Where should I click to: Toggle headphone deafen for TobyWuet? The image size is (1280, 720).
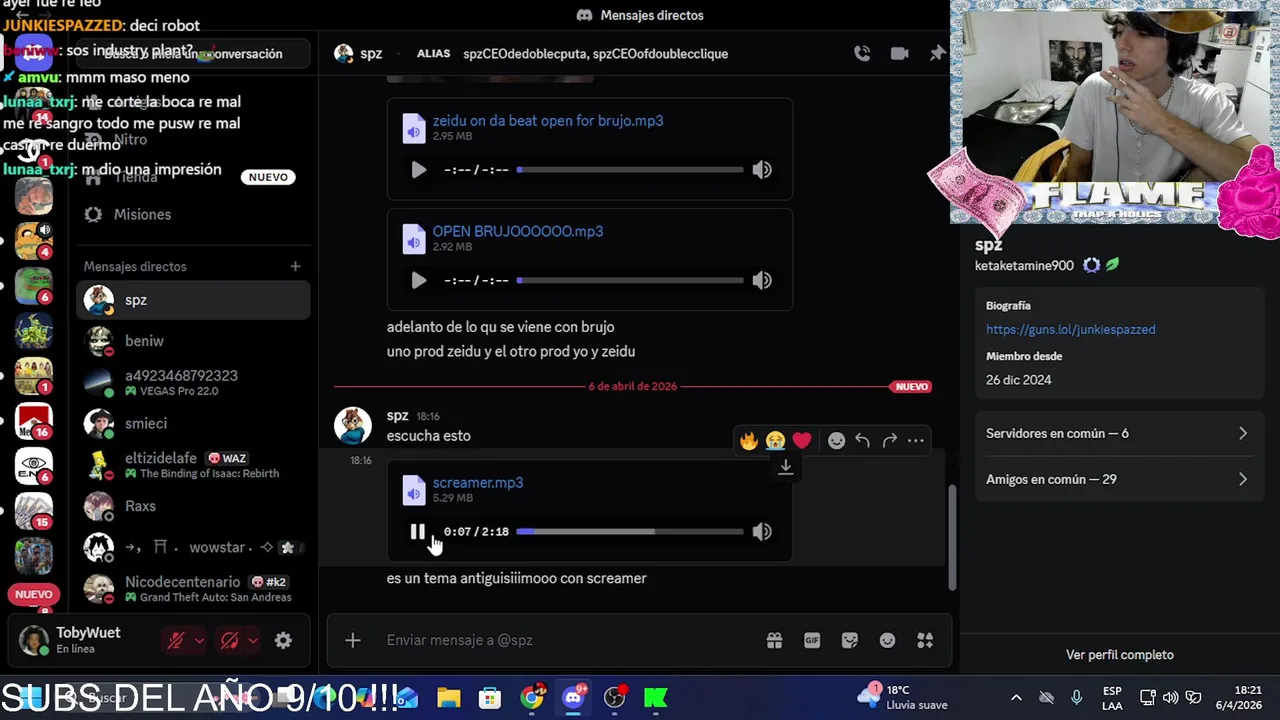230,641
